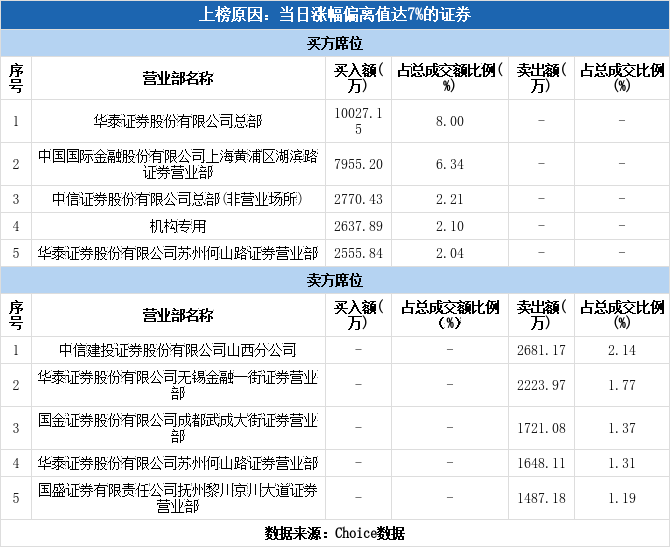Select 华泰证券股份有限公司无锡金融一街证券营业部

(178, 385)
